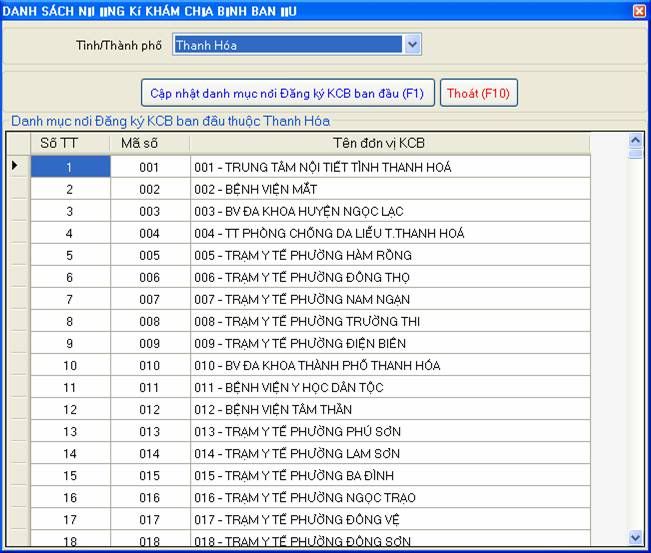The image size is (651, 553).
Task: Close the dialog with the red X
Action: [639, 11]
